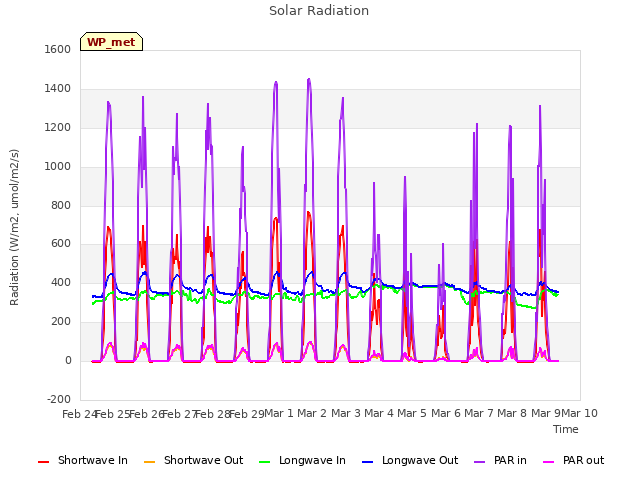Click the Mar 9 x-axis label

coord(546,413)
